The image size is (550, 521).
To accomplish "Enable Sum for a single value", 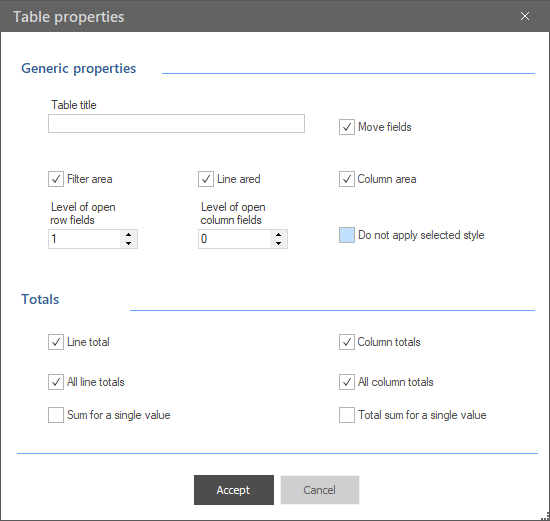I will [x=56, y=415].
